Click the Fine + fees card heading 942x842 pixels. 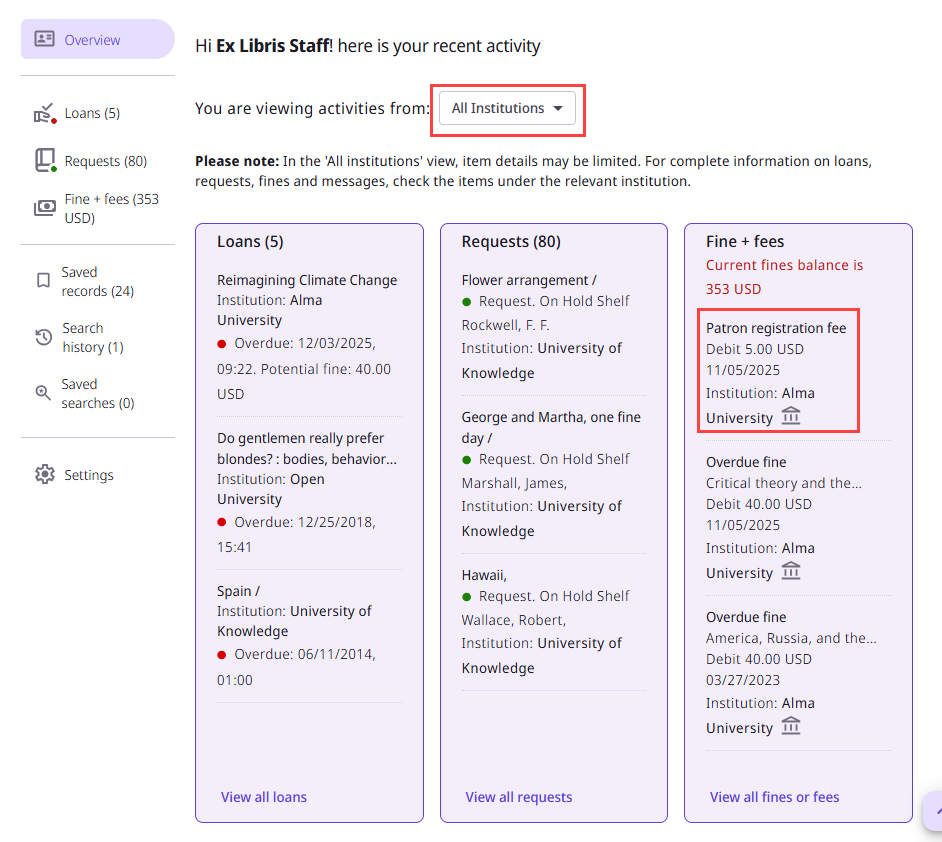(x=745, y=241)
